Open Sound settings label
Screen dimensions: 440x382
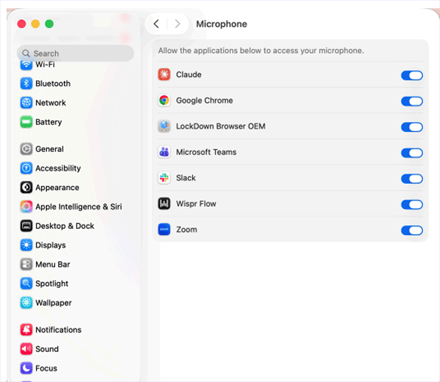[x=47, y=349]
